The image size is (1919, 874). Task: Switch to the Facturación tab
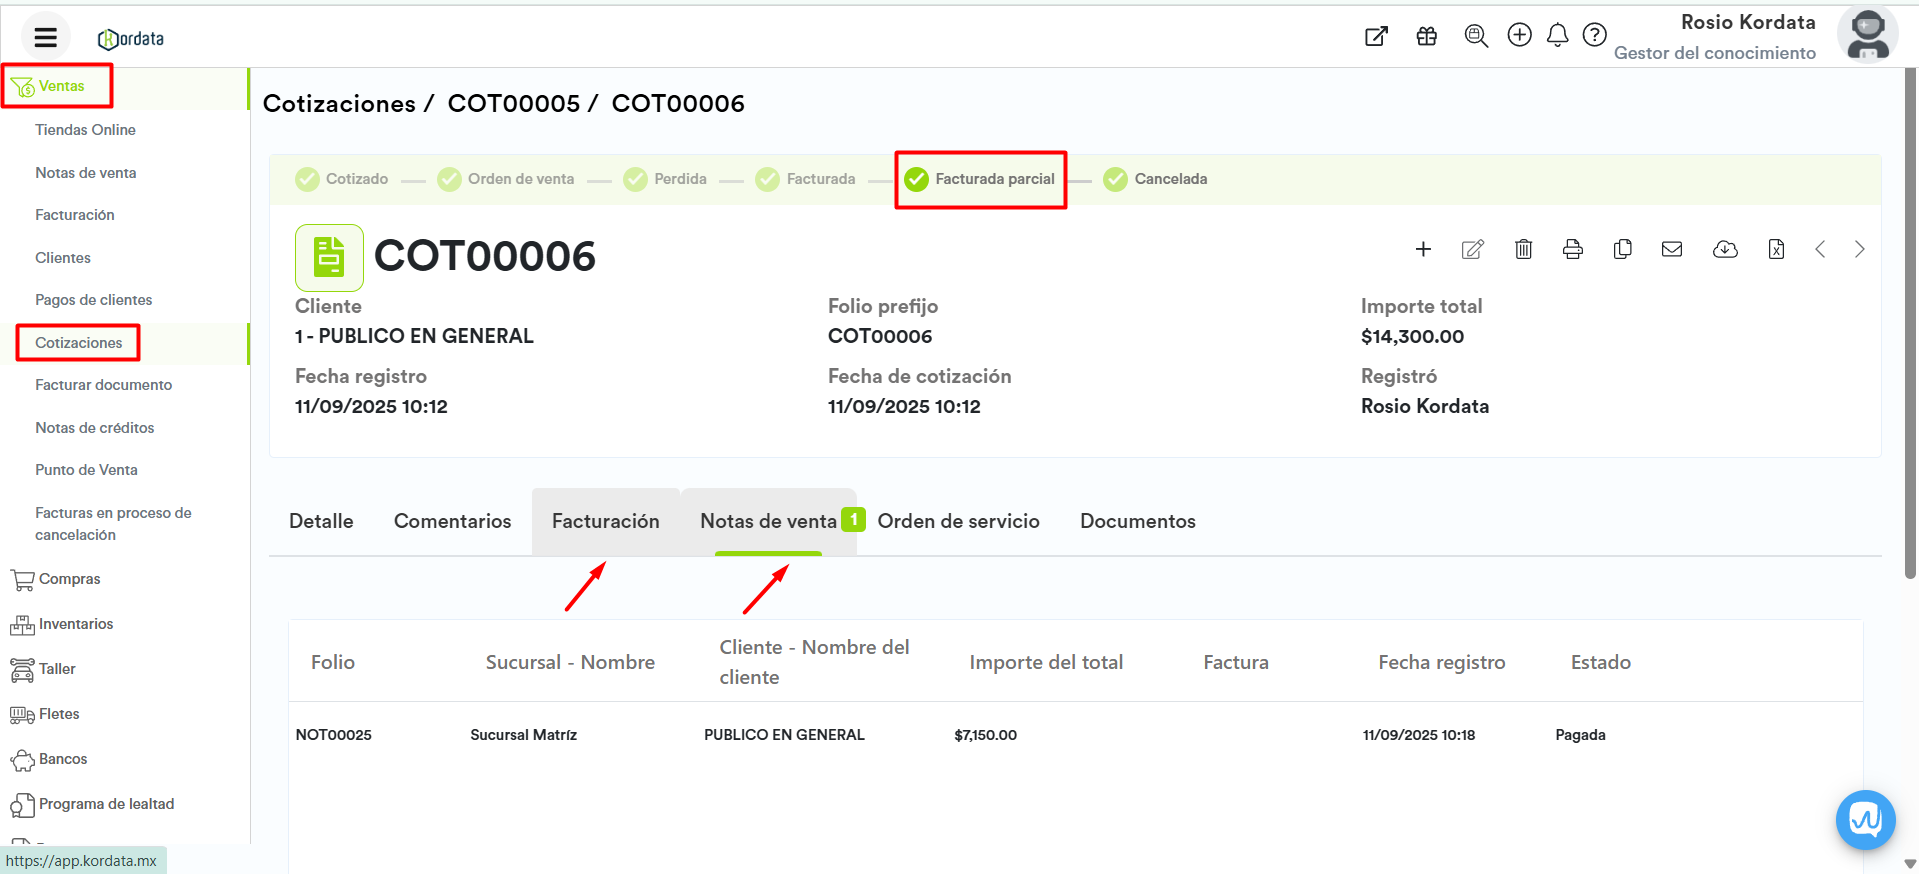point(605,521)
